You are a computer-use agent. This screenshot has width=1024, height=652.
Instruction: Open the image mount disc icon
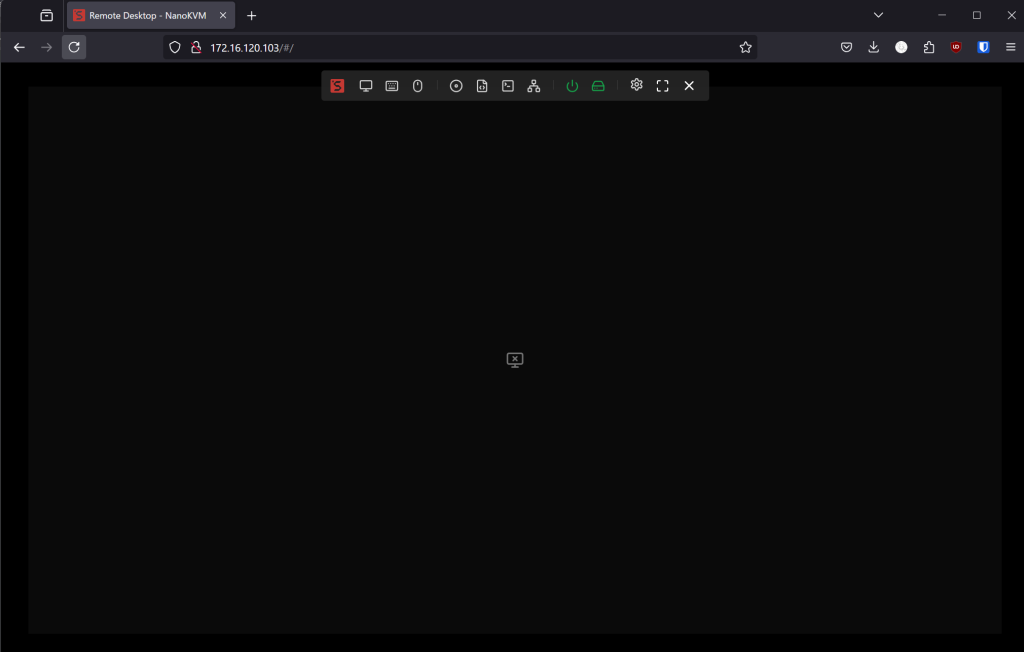tap(456, 86)
